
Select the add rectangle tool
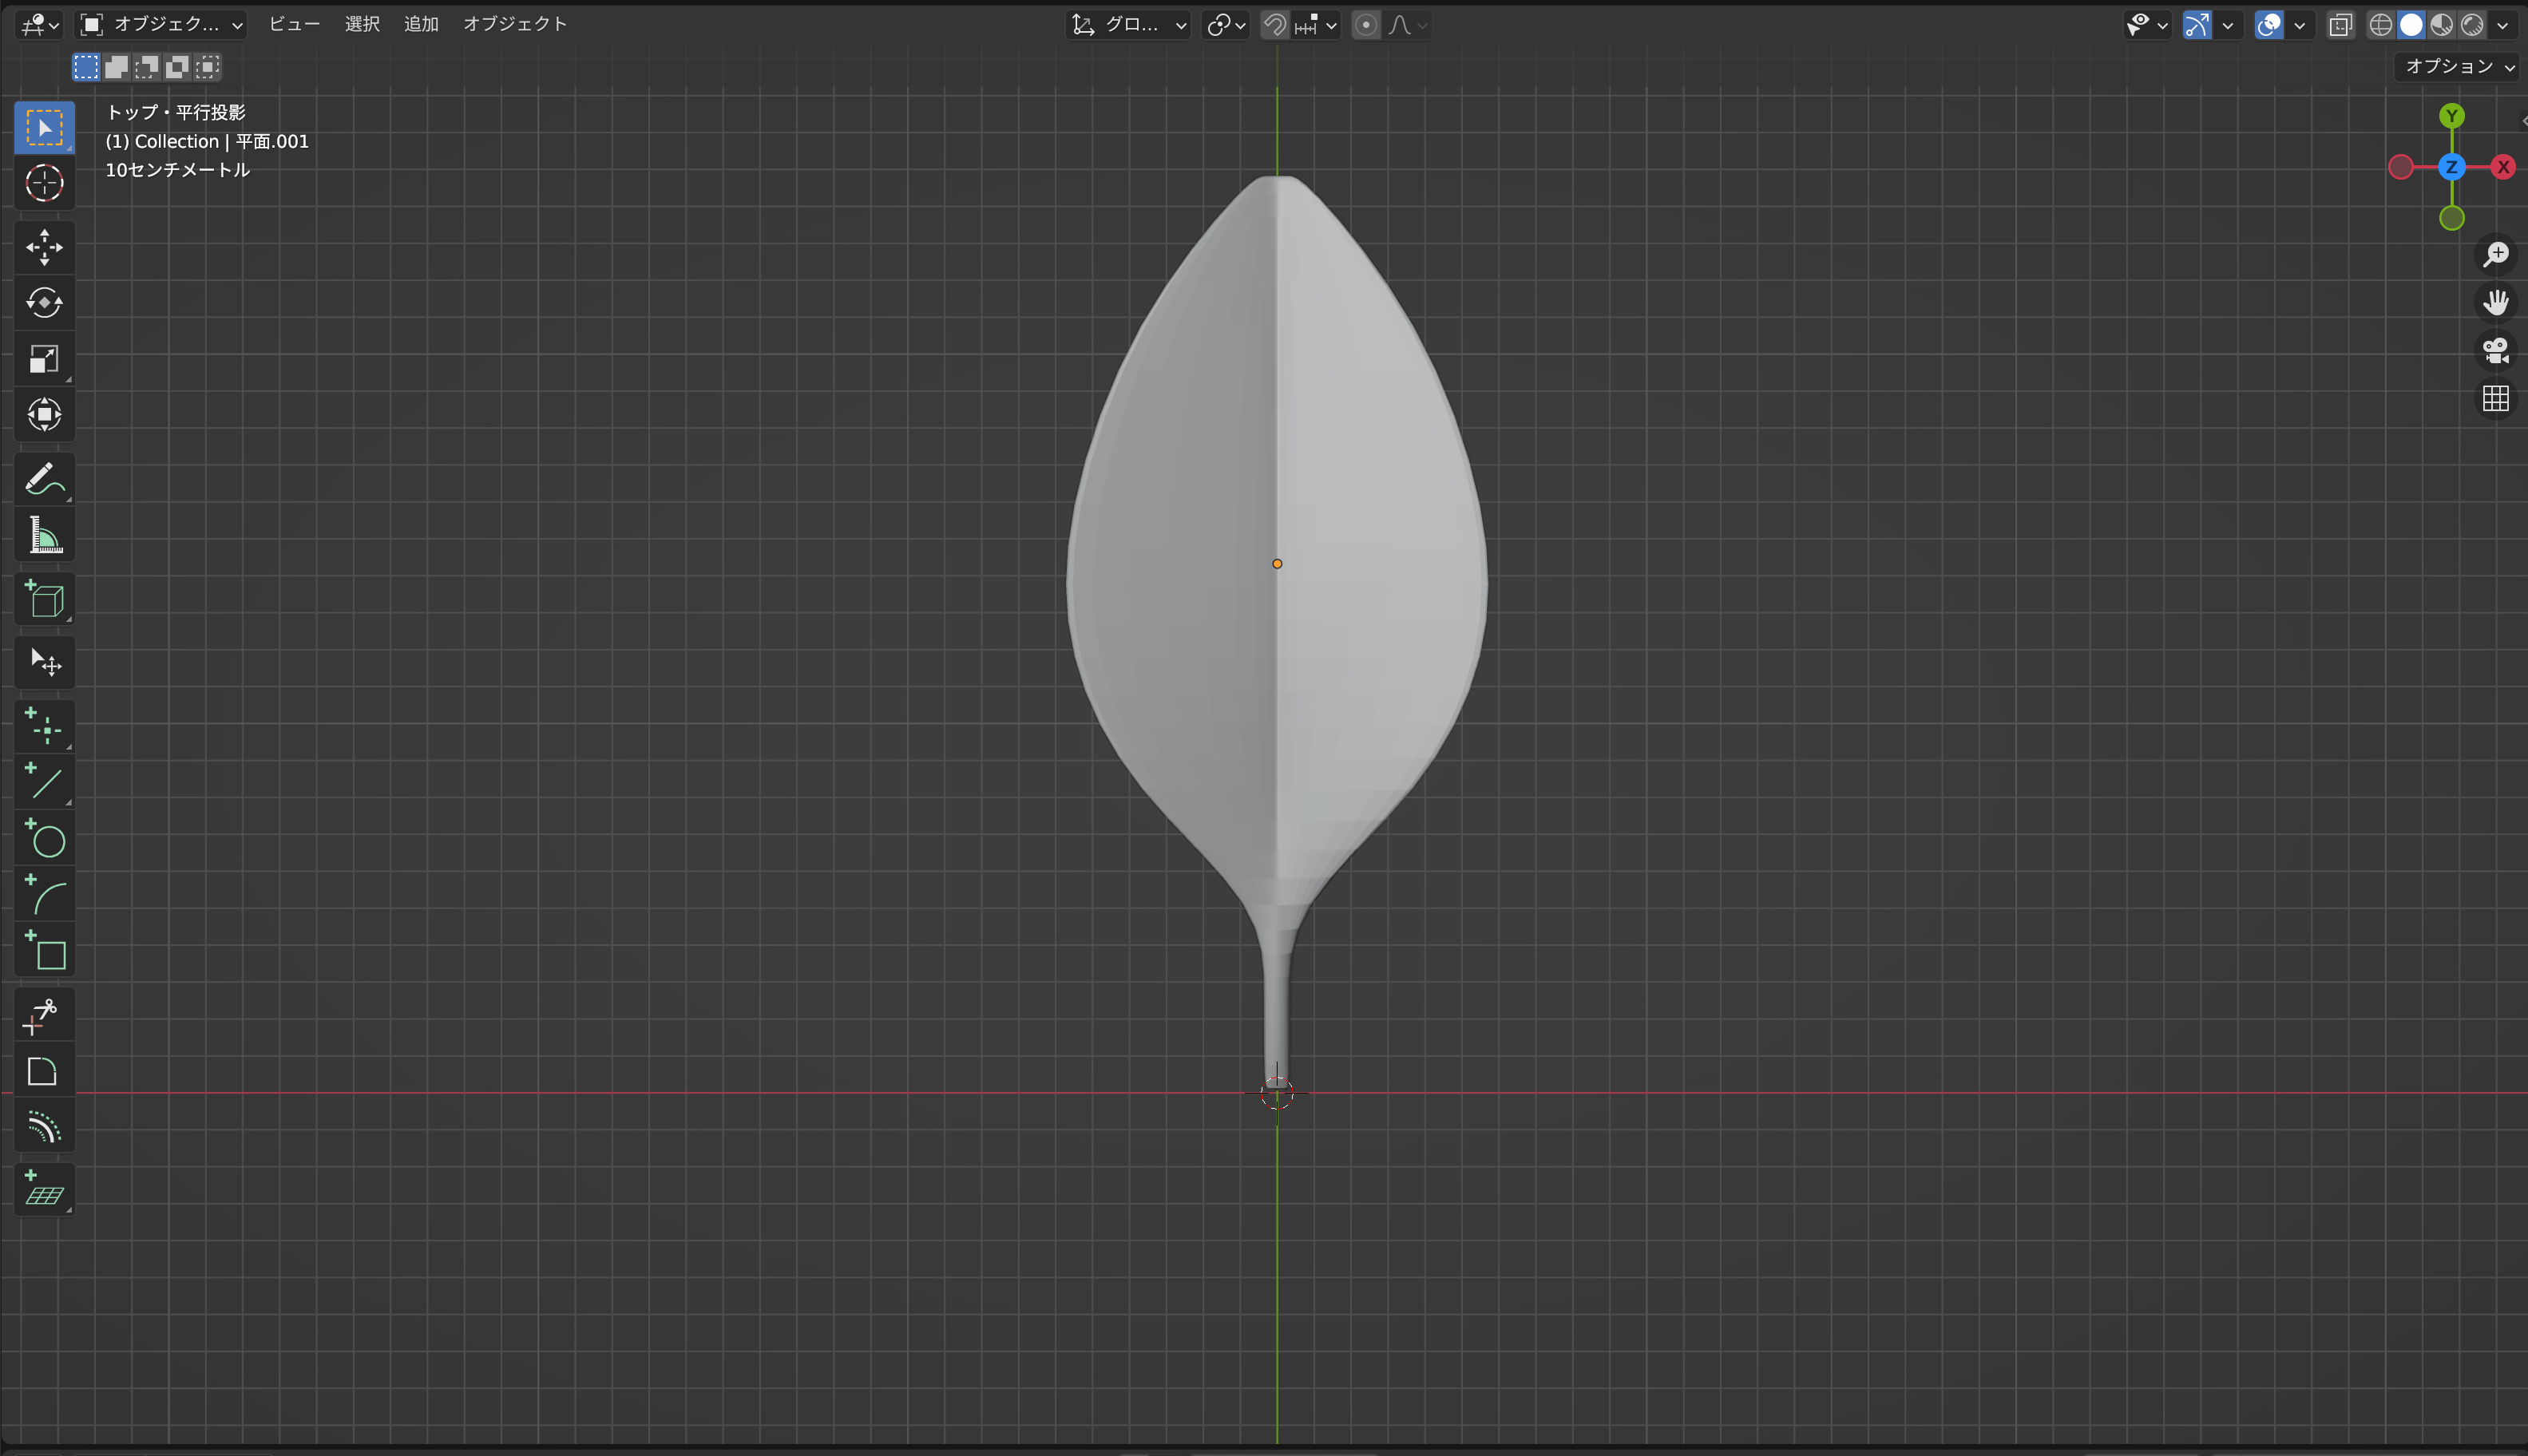click(x=44, y=950)
